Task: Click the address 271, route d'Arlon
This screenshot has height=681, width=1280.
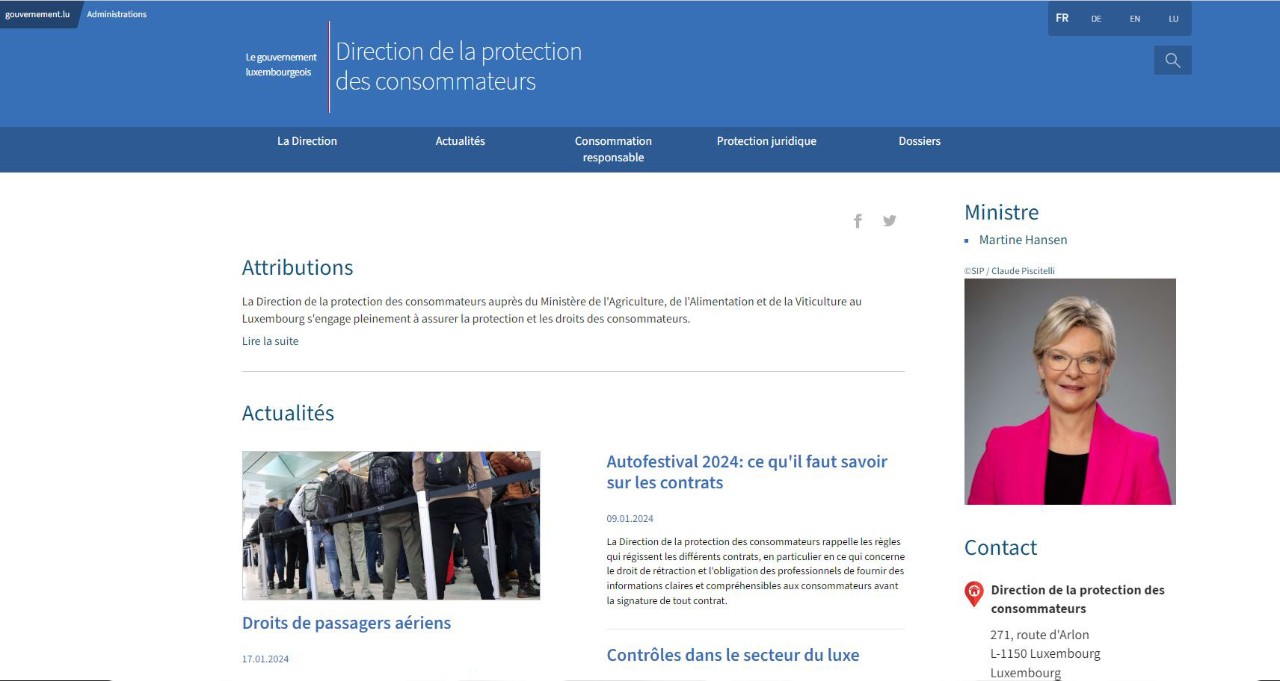Action: pyautogui.click(x=1040, y=635)
